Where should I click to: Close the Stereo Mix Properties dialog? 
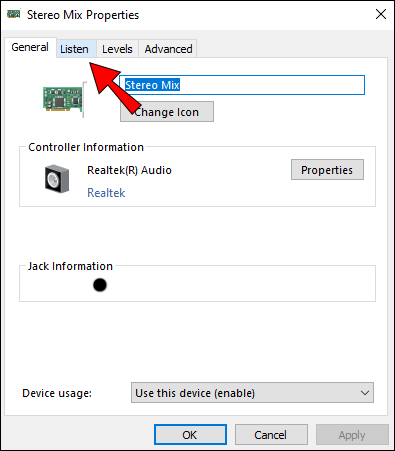coord(381,14)
